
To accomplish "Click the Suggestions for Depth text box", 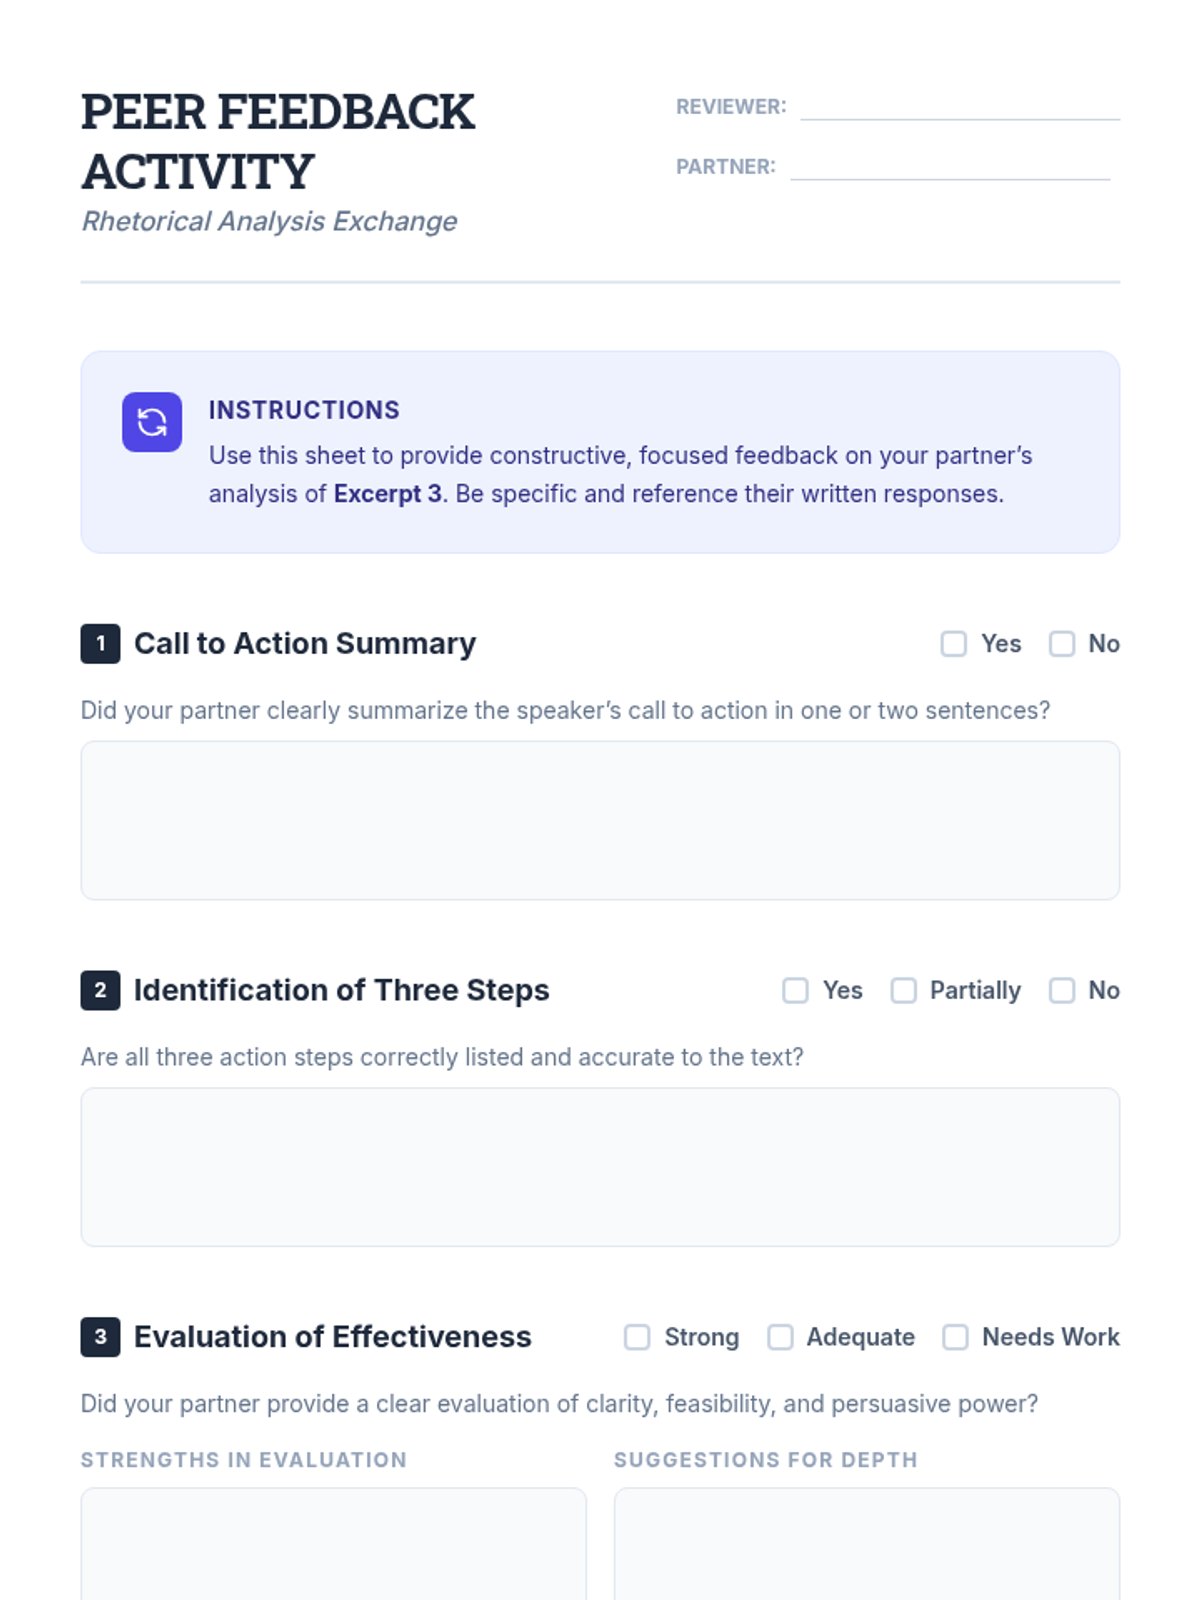I will 867,1545.
